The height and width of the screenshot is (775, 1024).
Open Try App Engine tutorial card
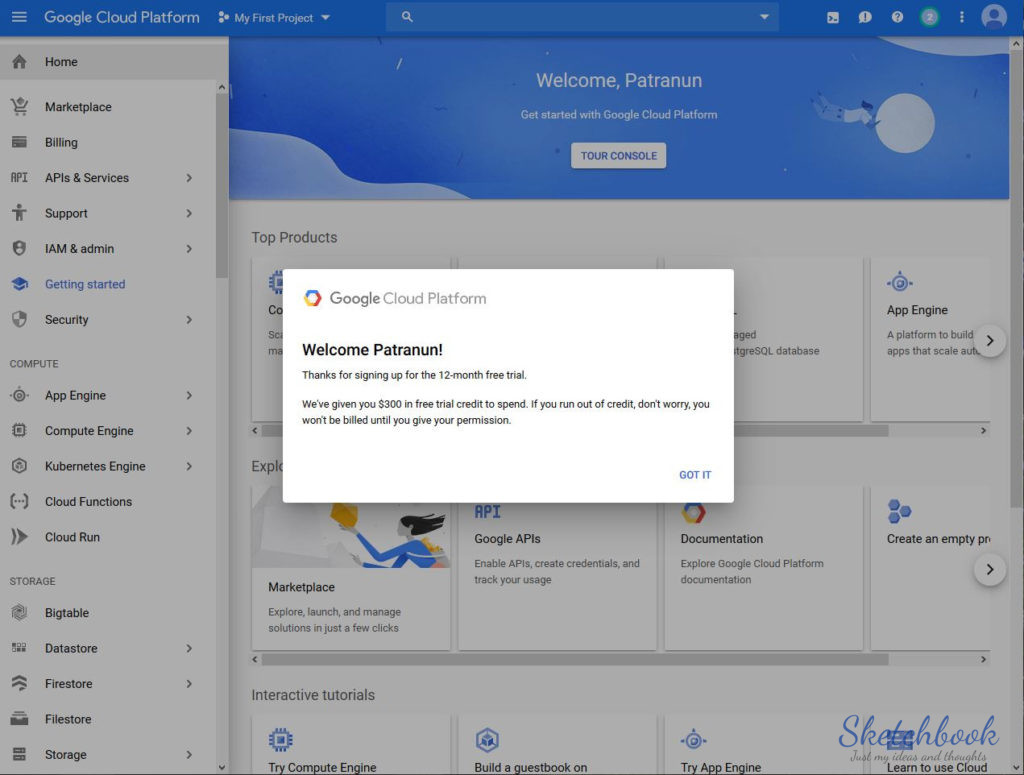[x=763, y=745]
